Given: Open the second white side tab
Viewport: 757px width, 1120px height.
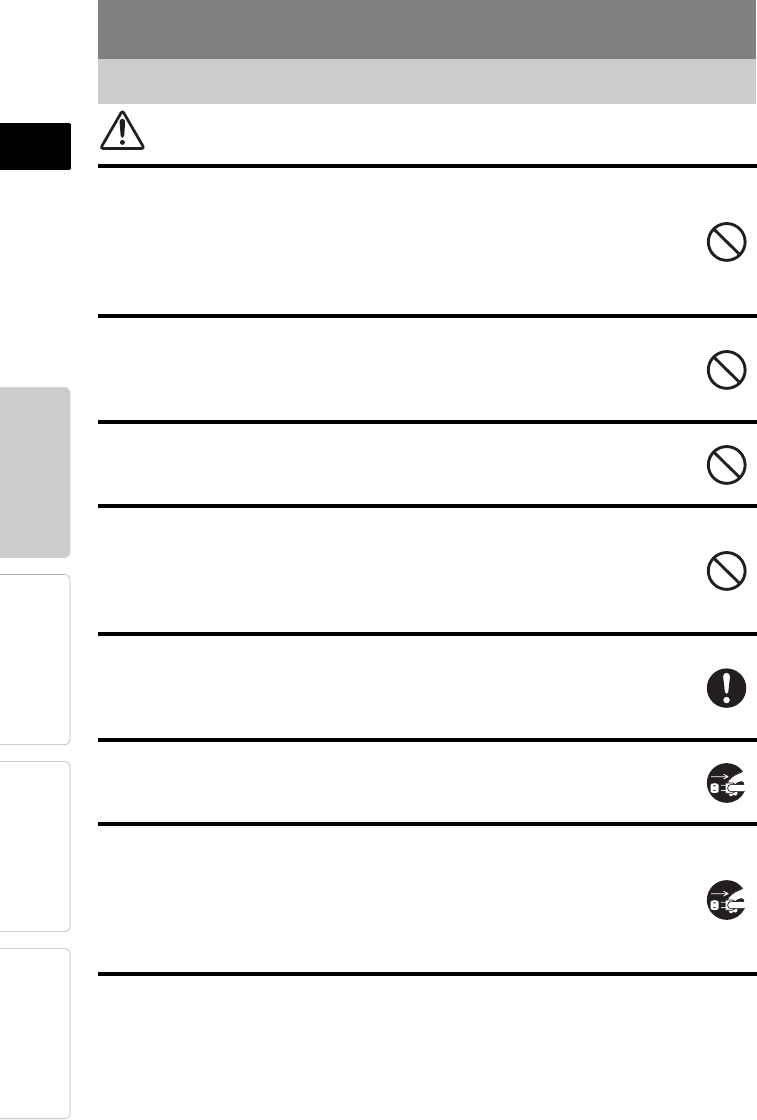Looking at the screenshot, I should tap(35, 846).
